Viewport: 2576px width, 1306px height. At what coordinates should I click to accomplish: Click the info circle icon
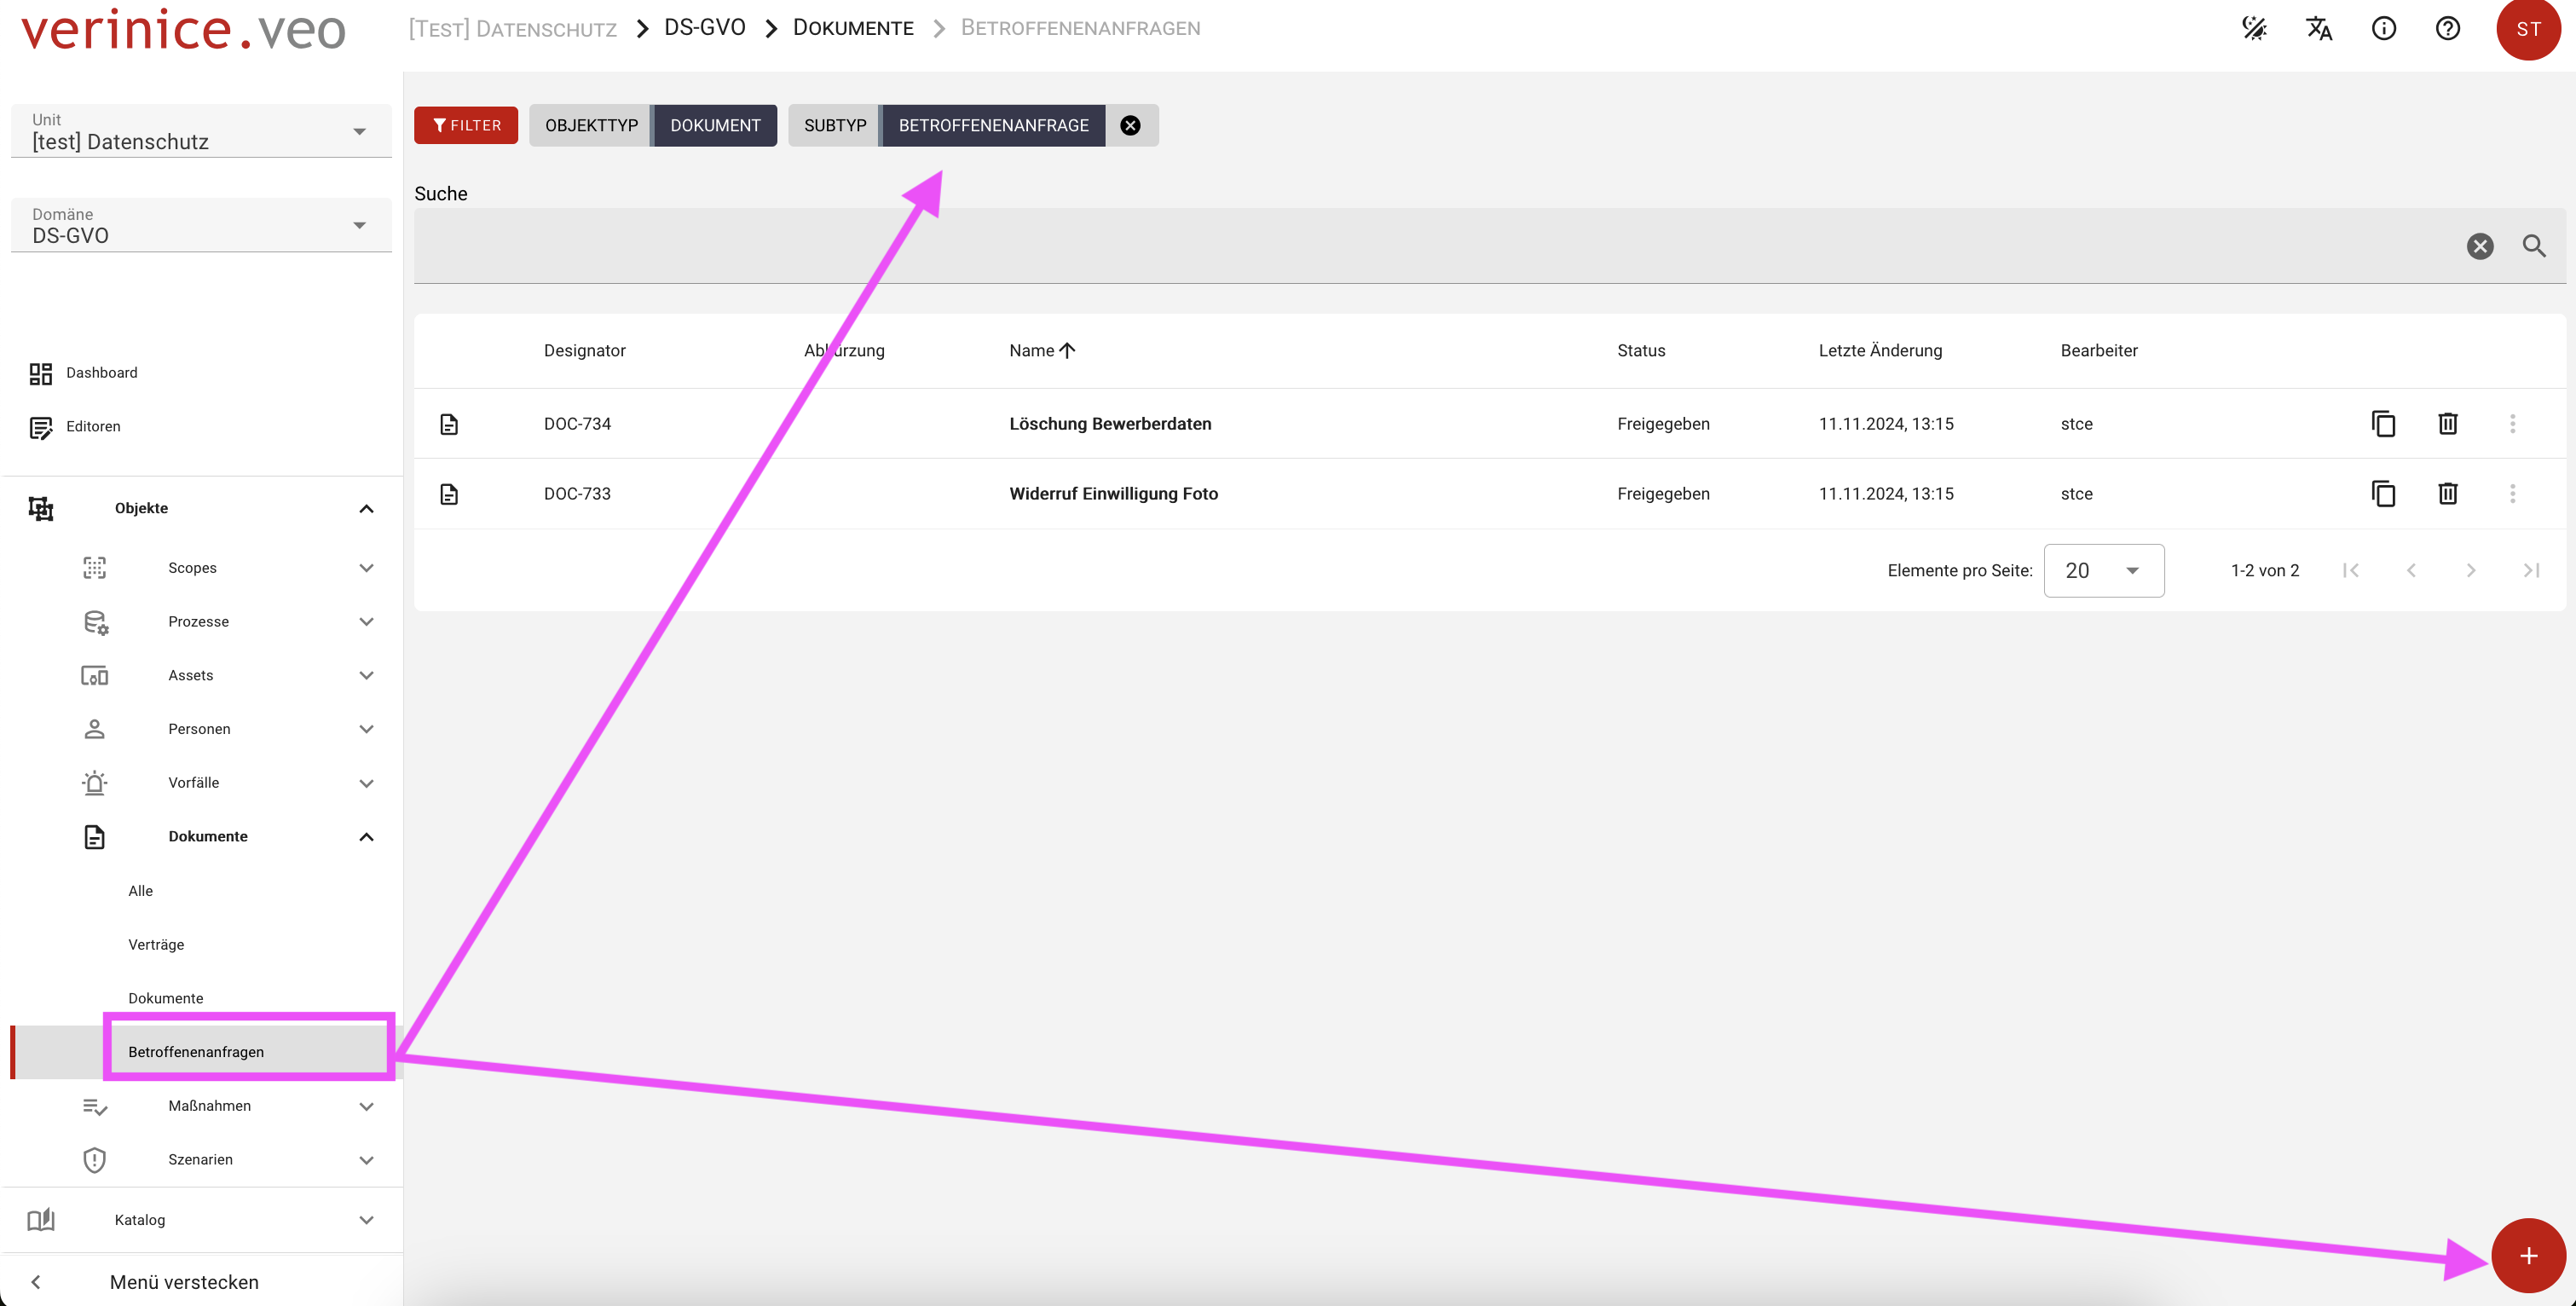pyautogui.click(x=2383, y=28)
